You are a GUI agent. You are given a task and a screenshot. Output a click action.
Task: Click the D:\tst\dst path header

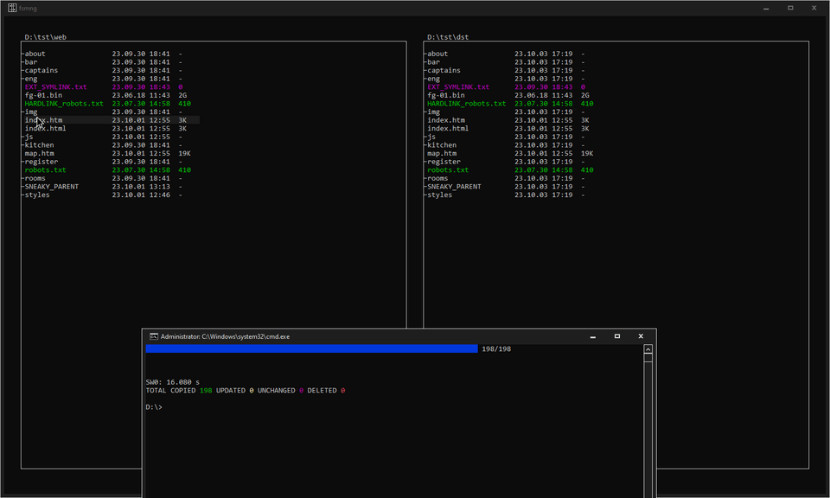click(x=448, y=38)
